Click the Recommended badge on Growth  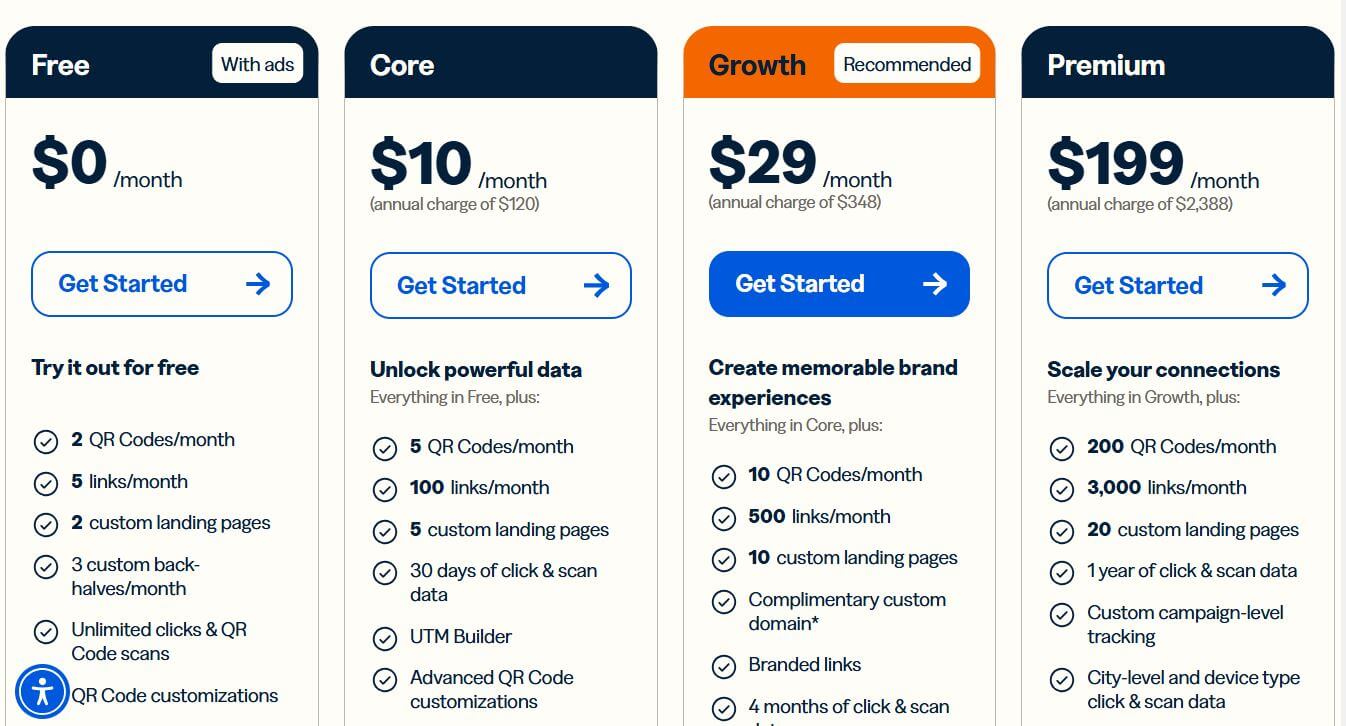click(x=907, y=65)
